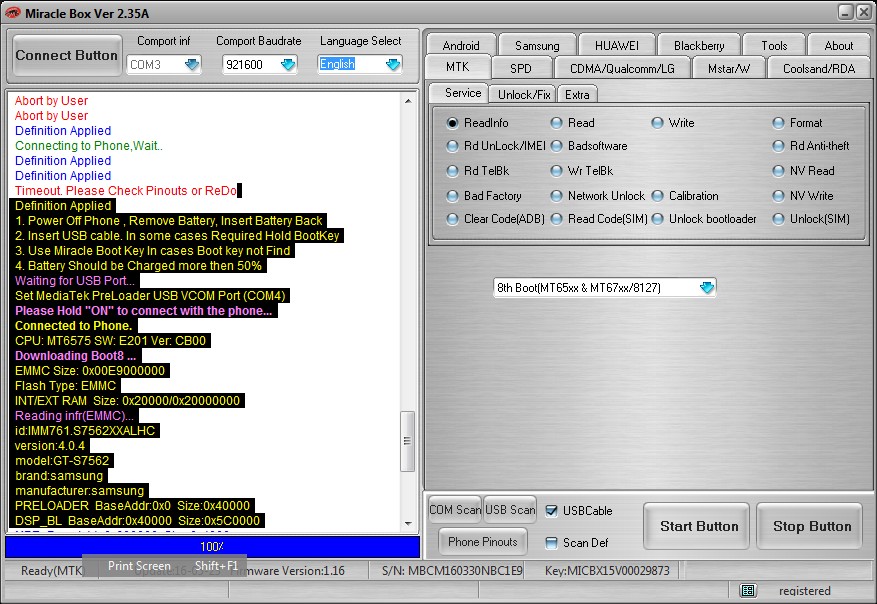Screen dimensions: 877x604
Task: Enable the Scan Def checkbox
Action: tap(551, 542)
